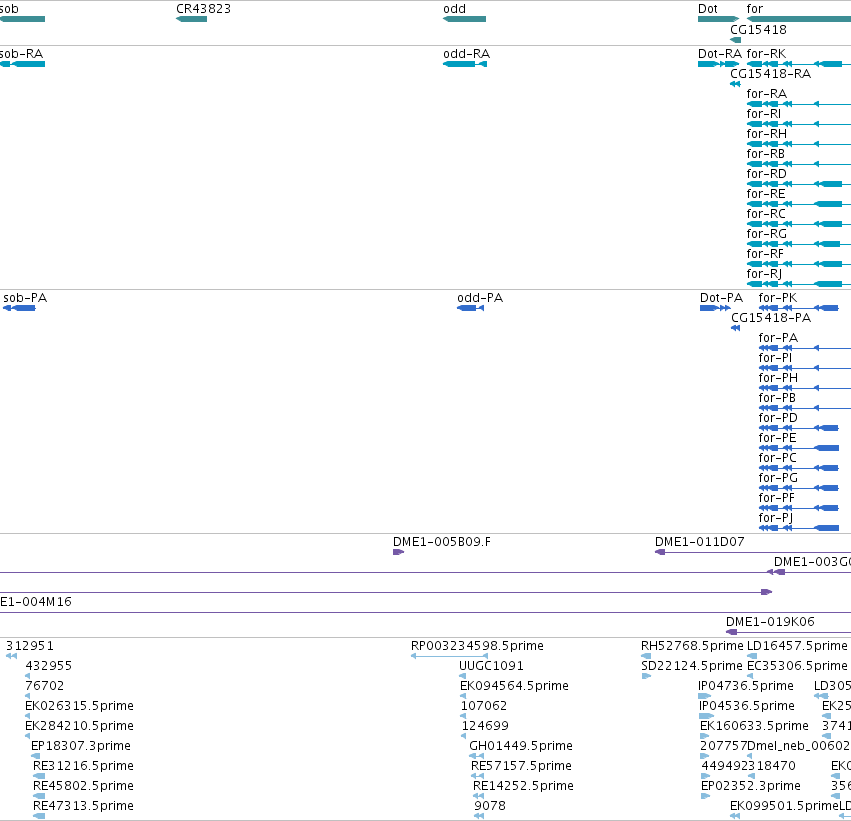The width and height of the screenshot is (851, 821).
Task: Open EK284210.5prime EST
Action: 28,736
